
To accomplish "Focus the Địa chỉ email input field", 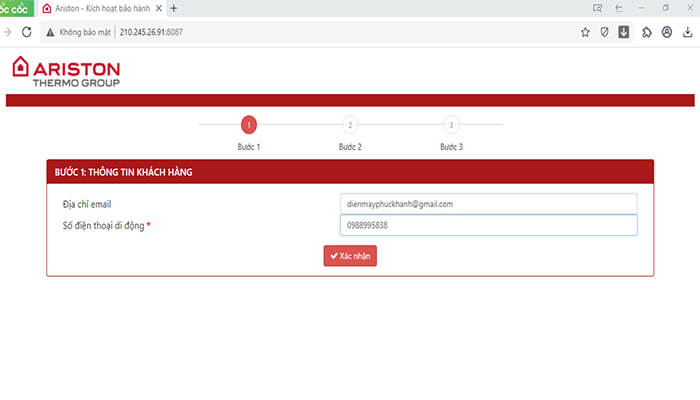I will [x=488, y=204].
